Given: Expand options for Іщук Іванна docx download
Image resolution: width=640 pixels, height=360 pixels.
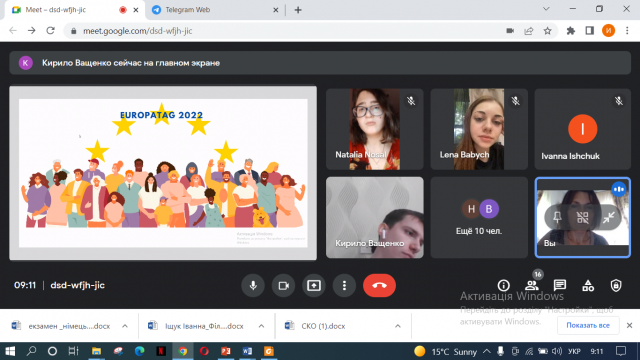Looking at the screenshot, I should coord(261,326).
